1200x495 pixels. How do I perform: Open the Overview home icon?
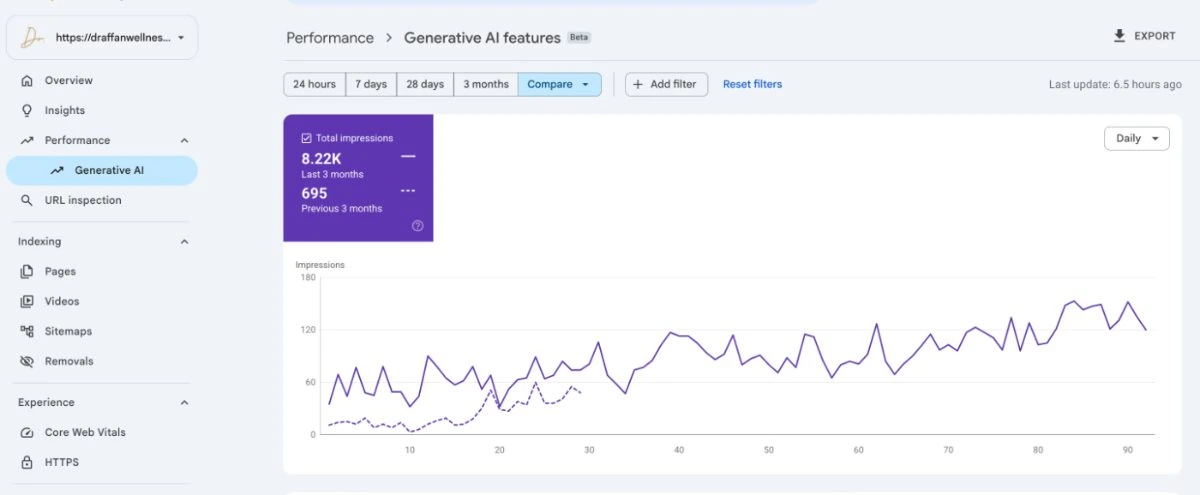tap(27, 81)
